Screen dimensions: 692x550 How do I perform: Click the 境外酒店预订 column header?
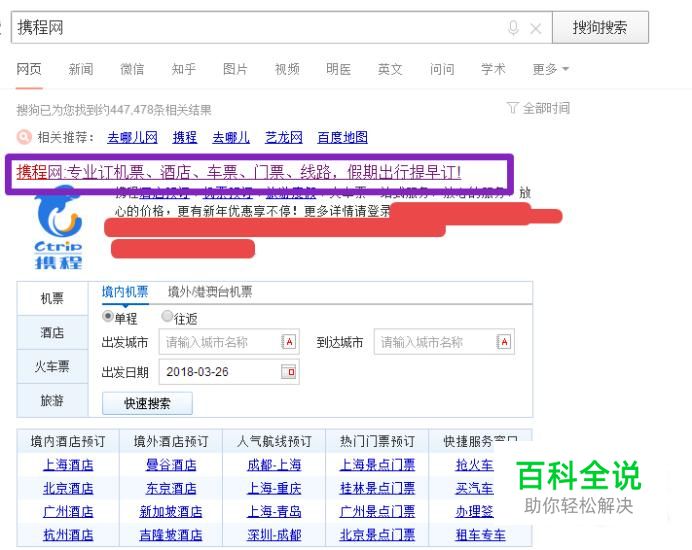tap(171, 441)
